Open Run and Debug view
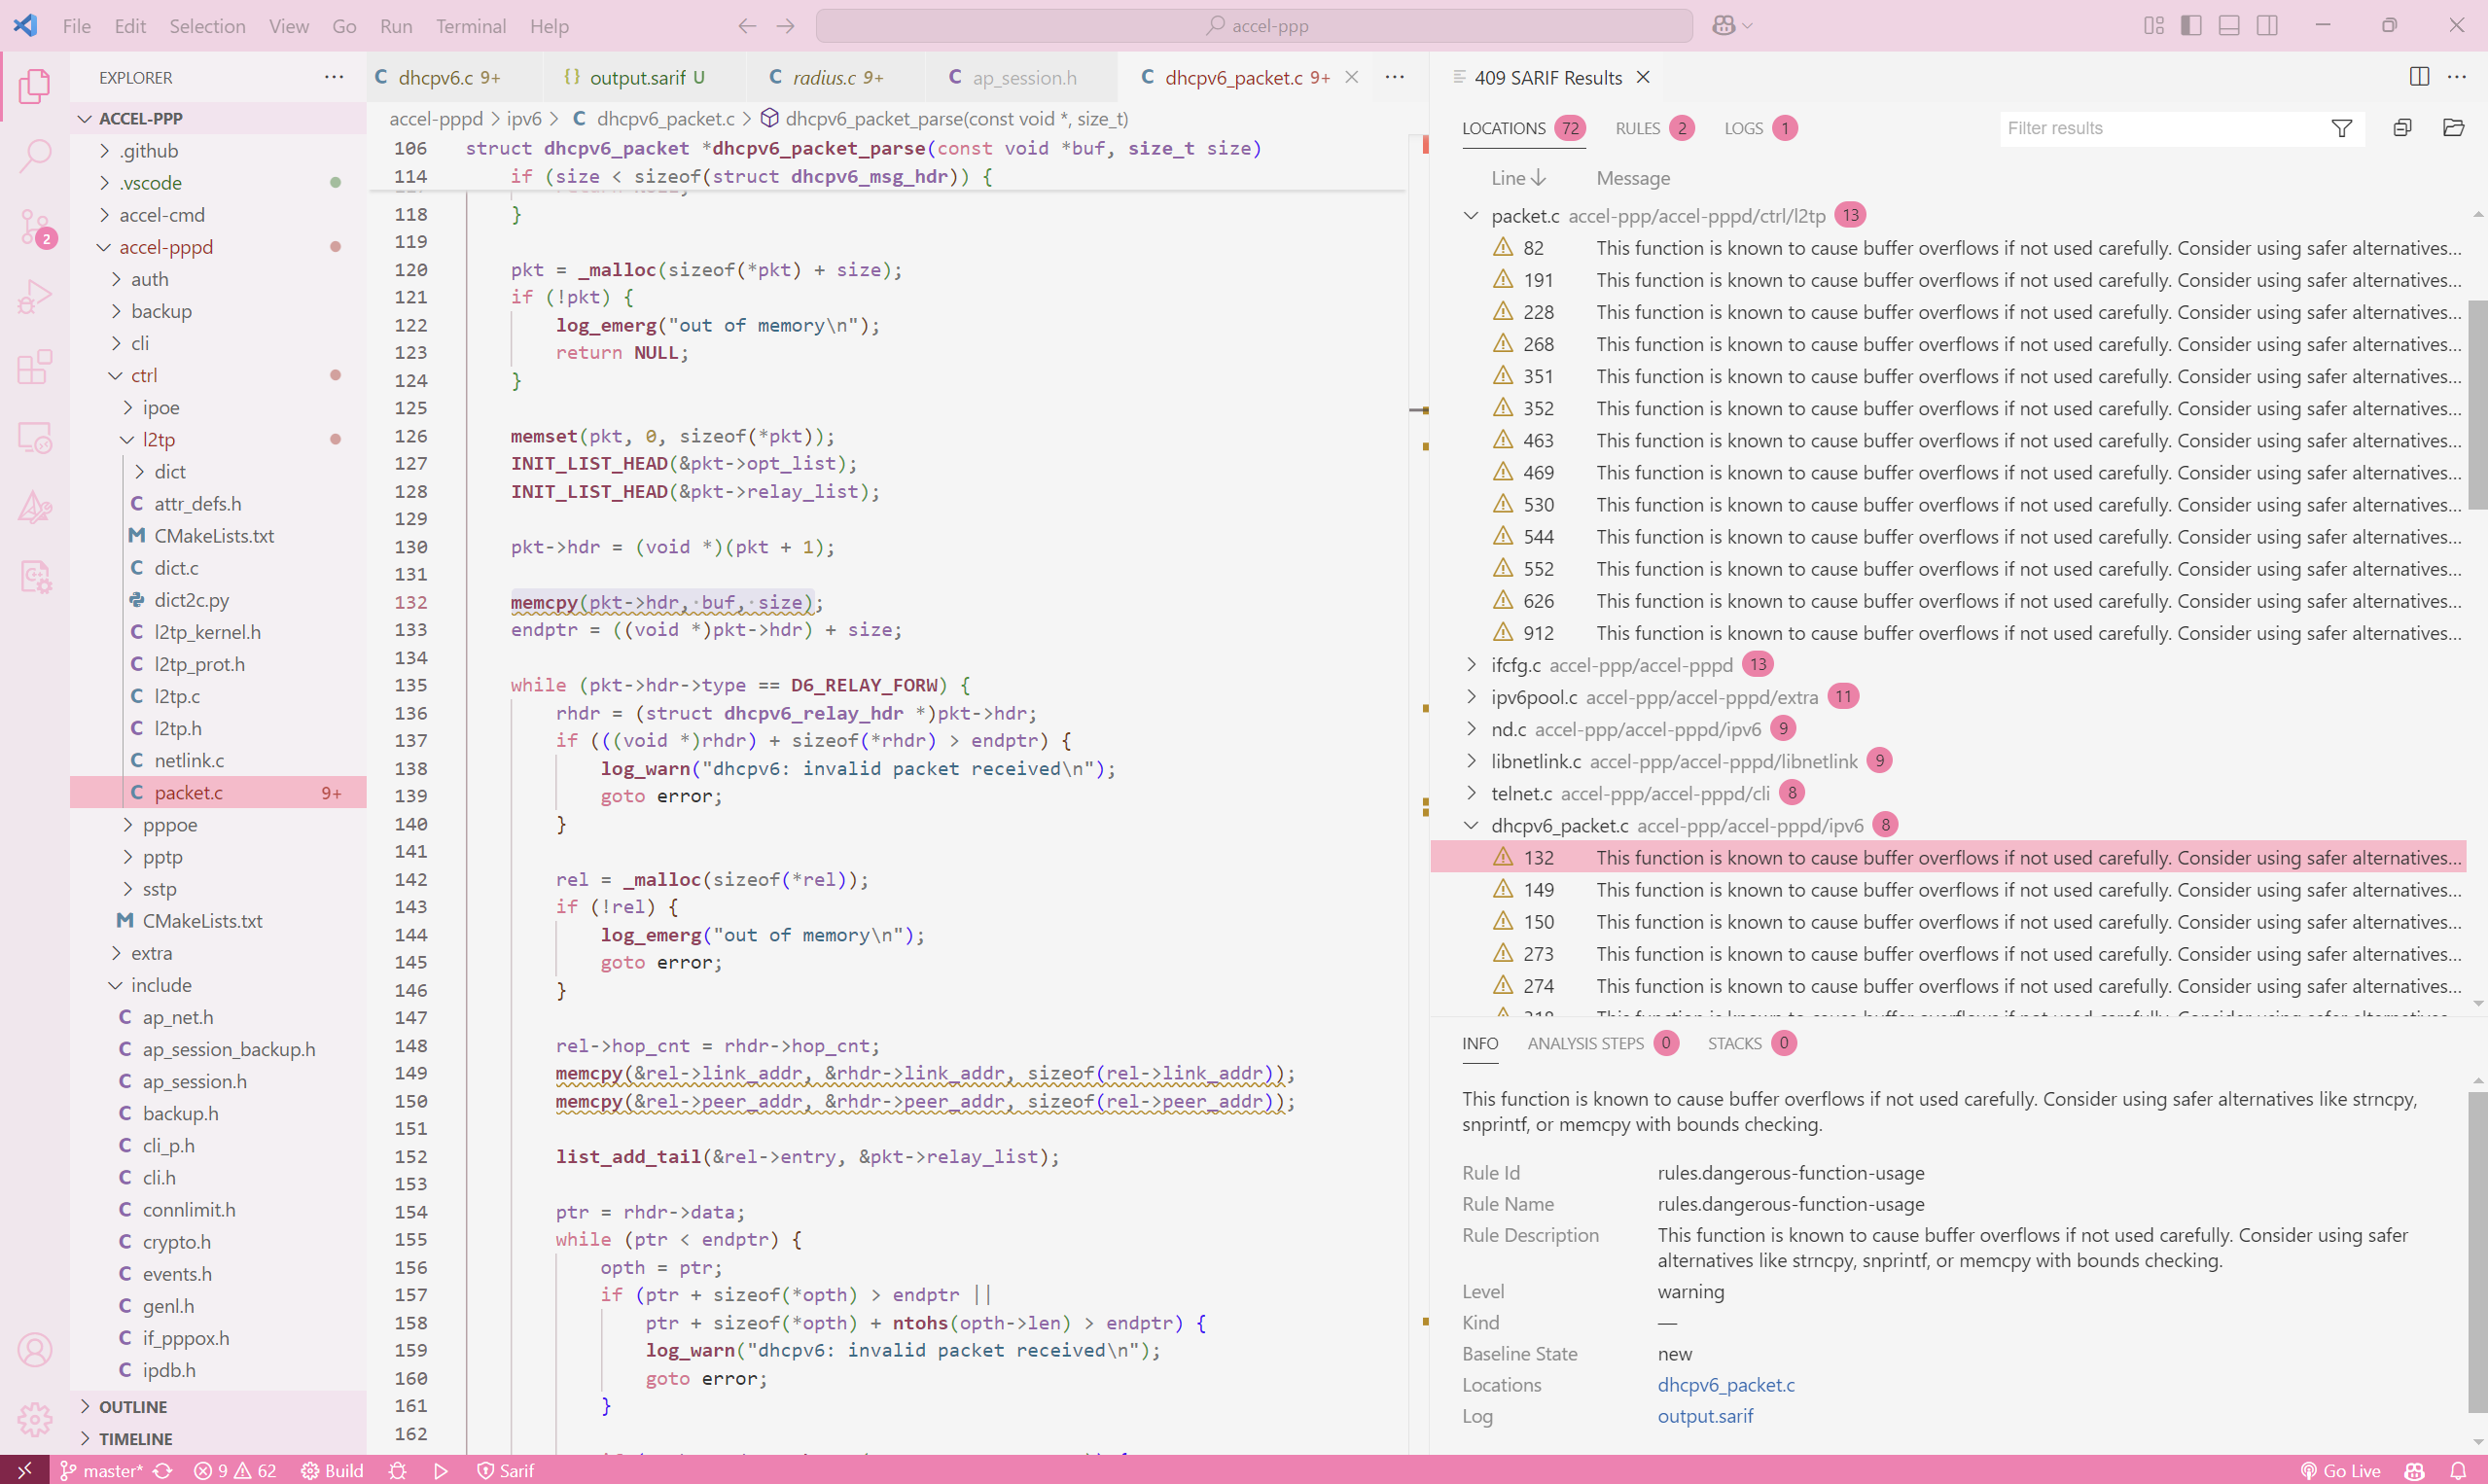This screenshot has height=1484, width=2488. point(35,298)
